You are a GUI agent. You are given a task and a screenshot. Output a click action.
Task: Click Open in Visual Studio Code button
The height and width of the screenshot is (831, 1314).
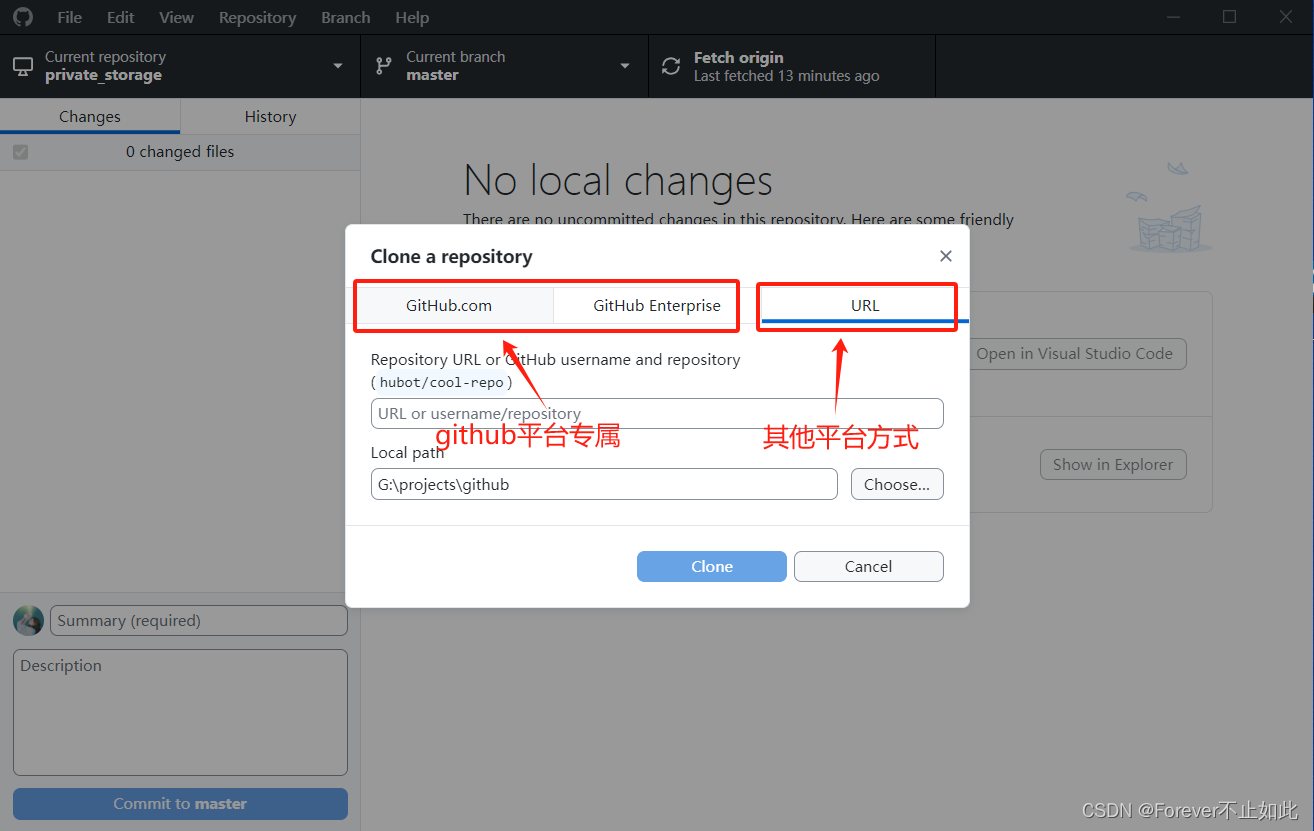1074,353
